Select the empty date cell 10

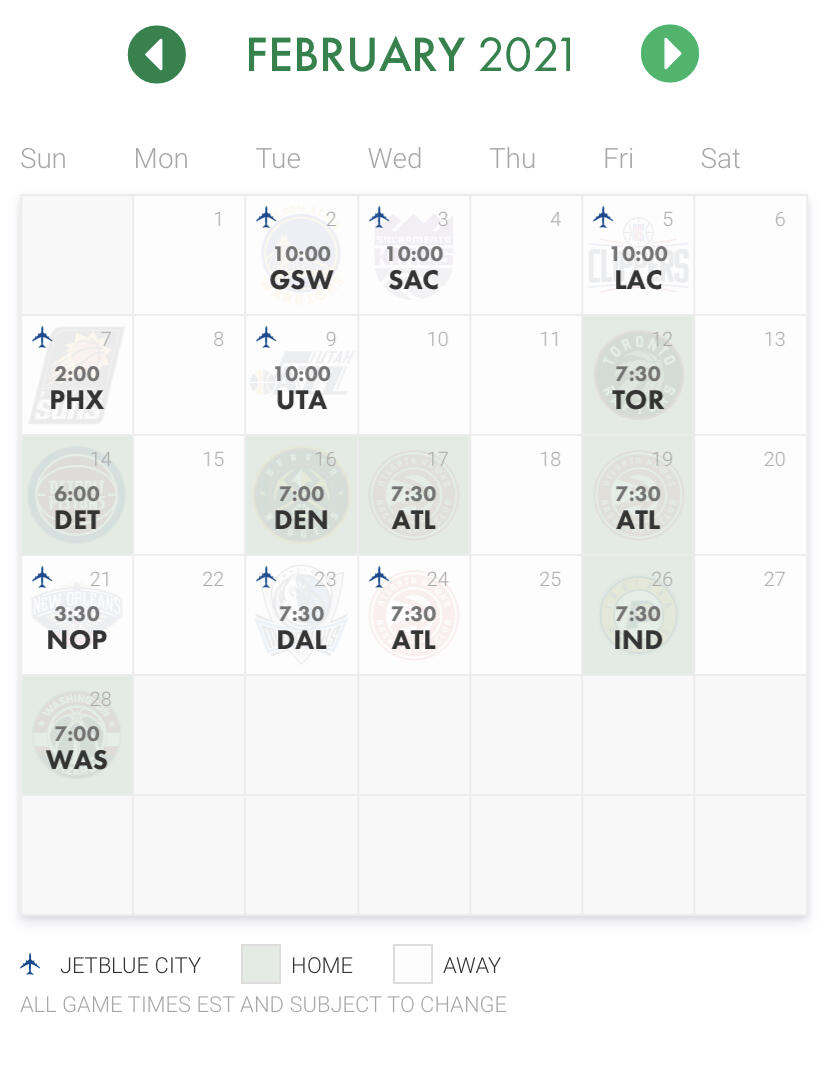coord(414,375)
